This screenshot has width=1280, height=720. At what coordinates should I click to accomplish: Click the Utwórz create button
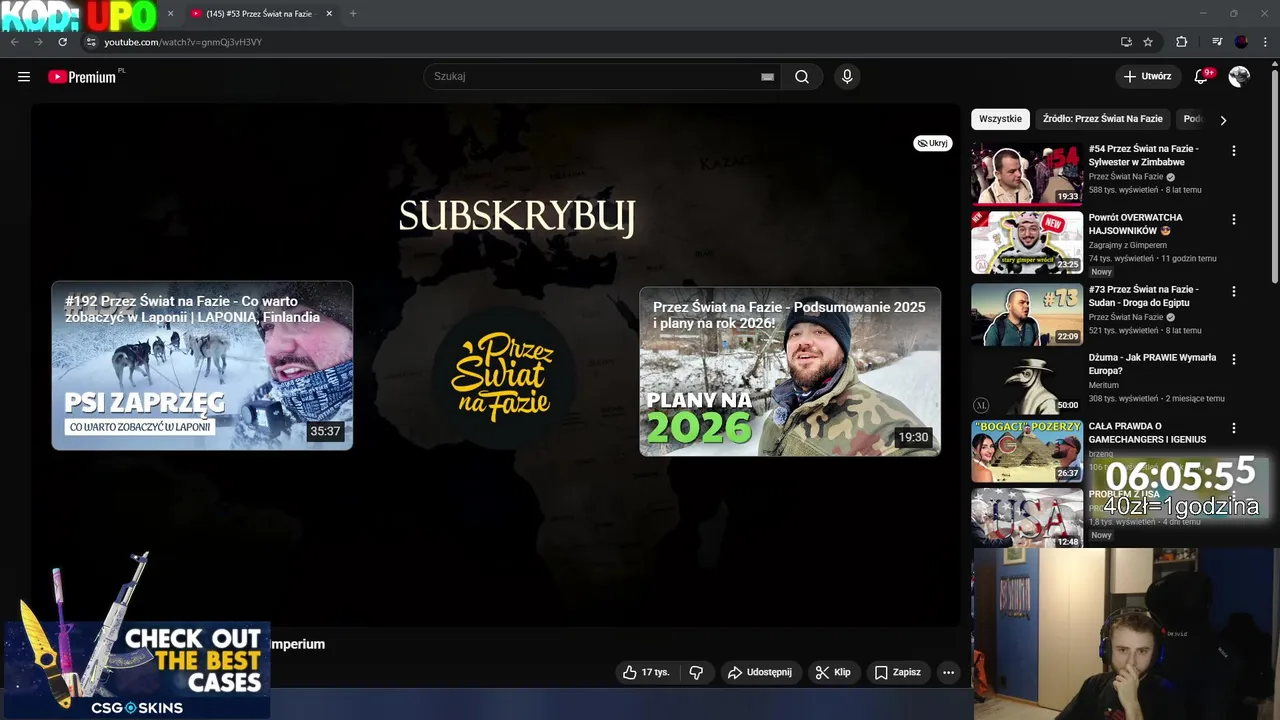pyautogui.click(x=1147, y=76)
